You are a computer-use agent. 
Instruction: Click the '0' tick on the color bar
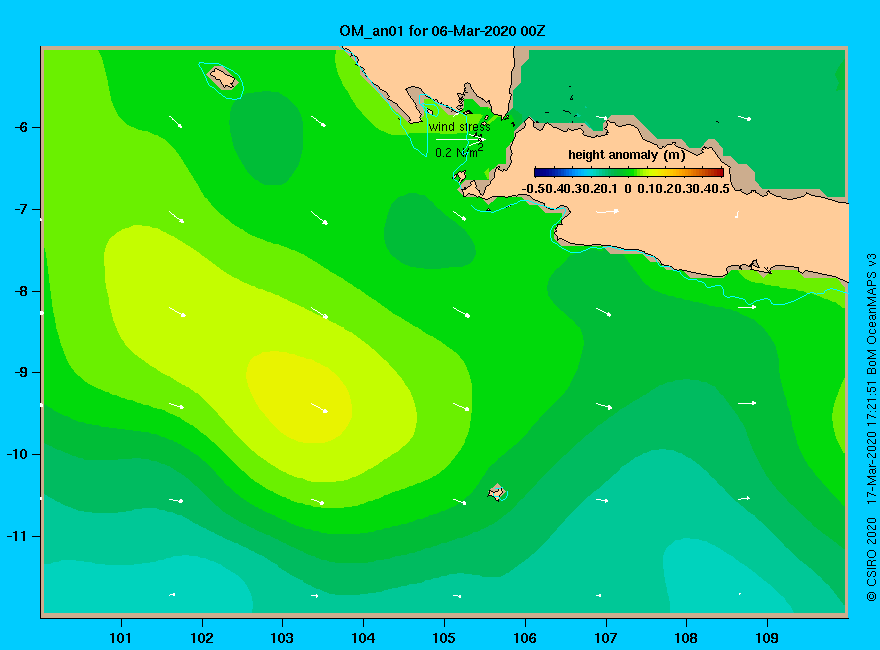(628, 189)
